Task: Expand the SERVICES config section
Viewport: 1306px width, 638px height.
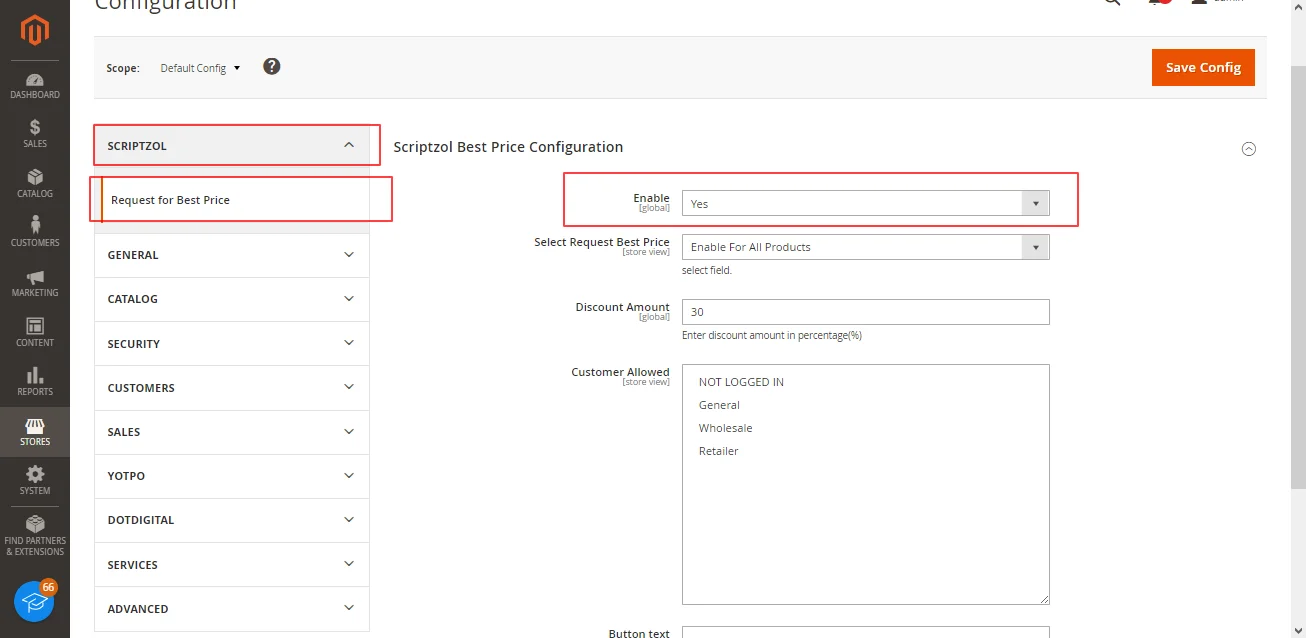Action: pos(232,565)
